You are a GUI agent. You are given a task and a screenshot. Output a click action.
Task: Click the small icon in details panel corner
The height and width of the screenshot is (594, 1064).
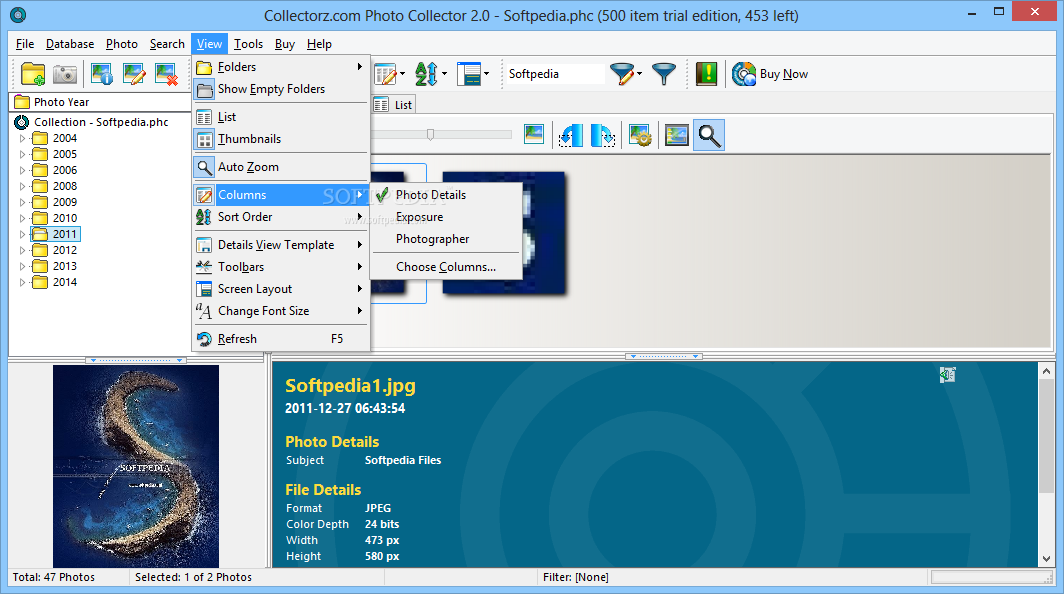tap(947, 375)
